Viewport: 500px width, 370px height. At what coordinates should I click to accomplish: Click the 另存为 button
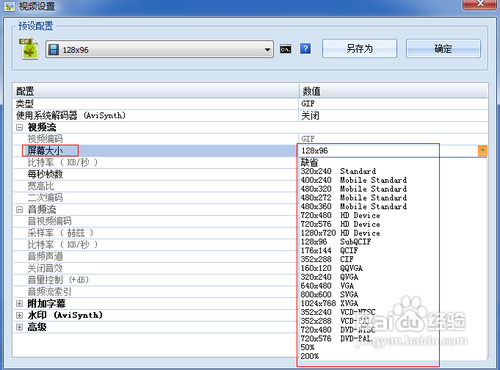coord(359,49)
